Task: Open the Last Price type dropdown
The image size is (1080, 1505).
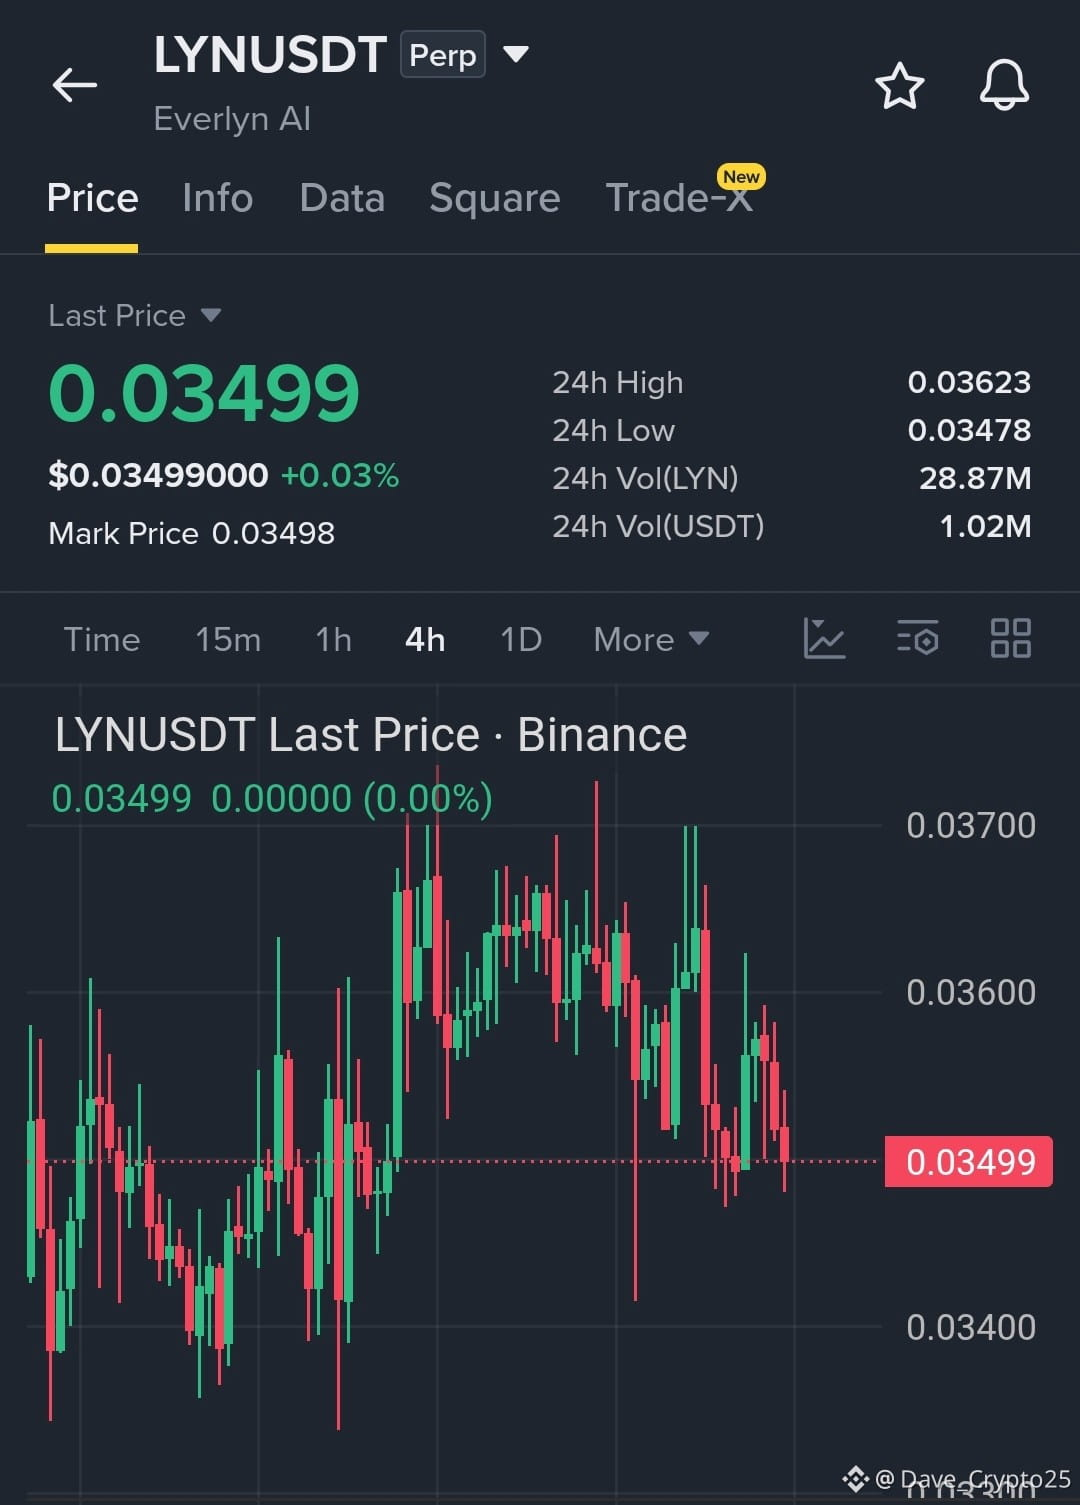Action: [x=210, y=315]
